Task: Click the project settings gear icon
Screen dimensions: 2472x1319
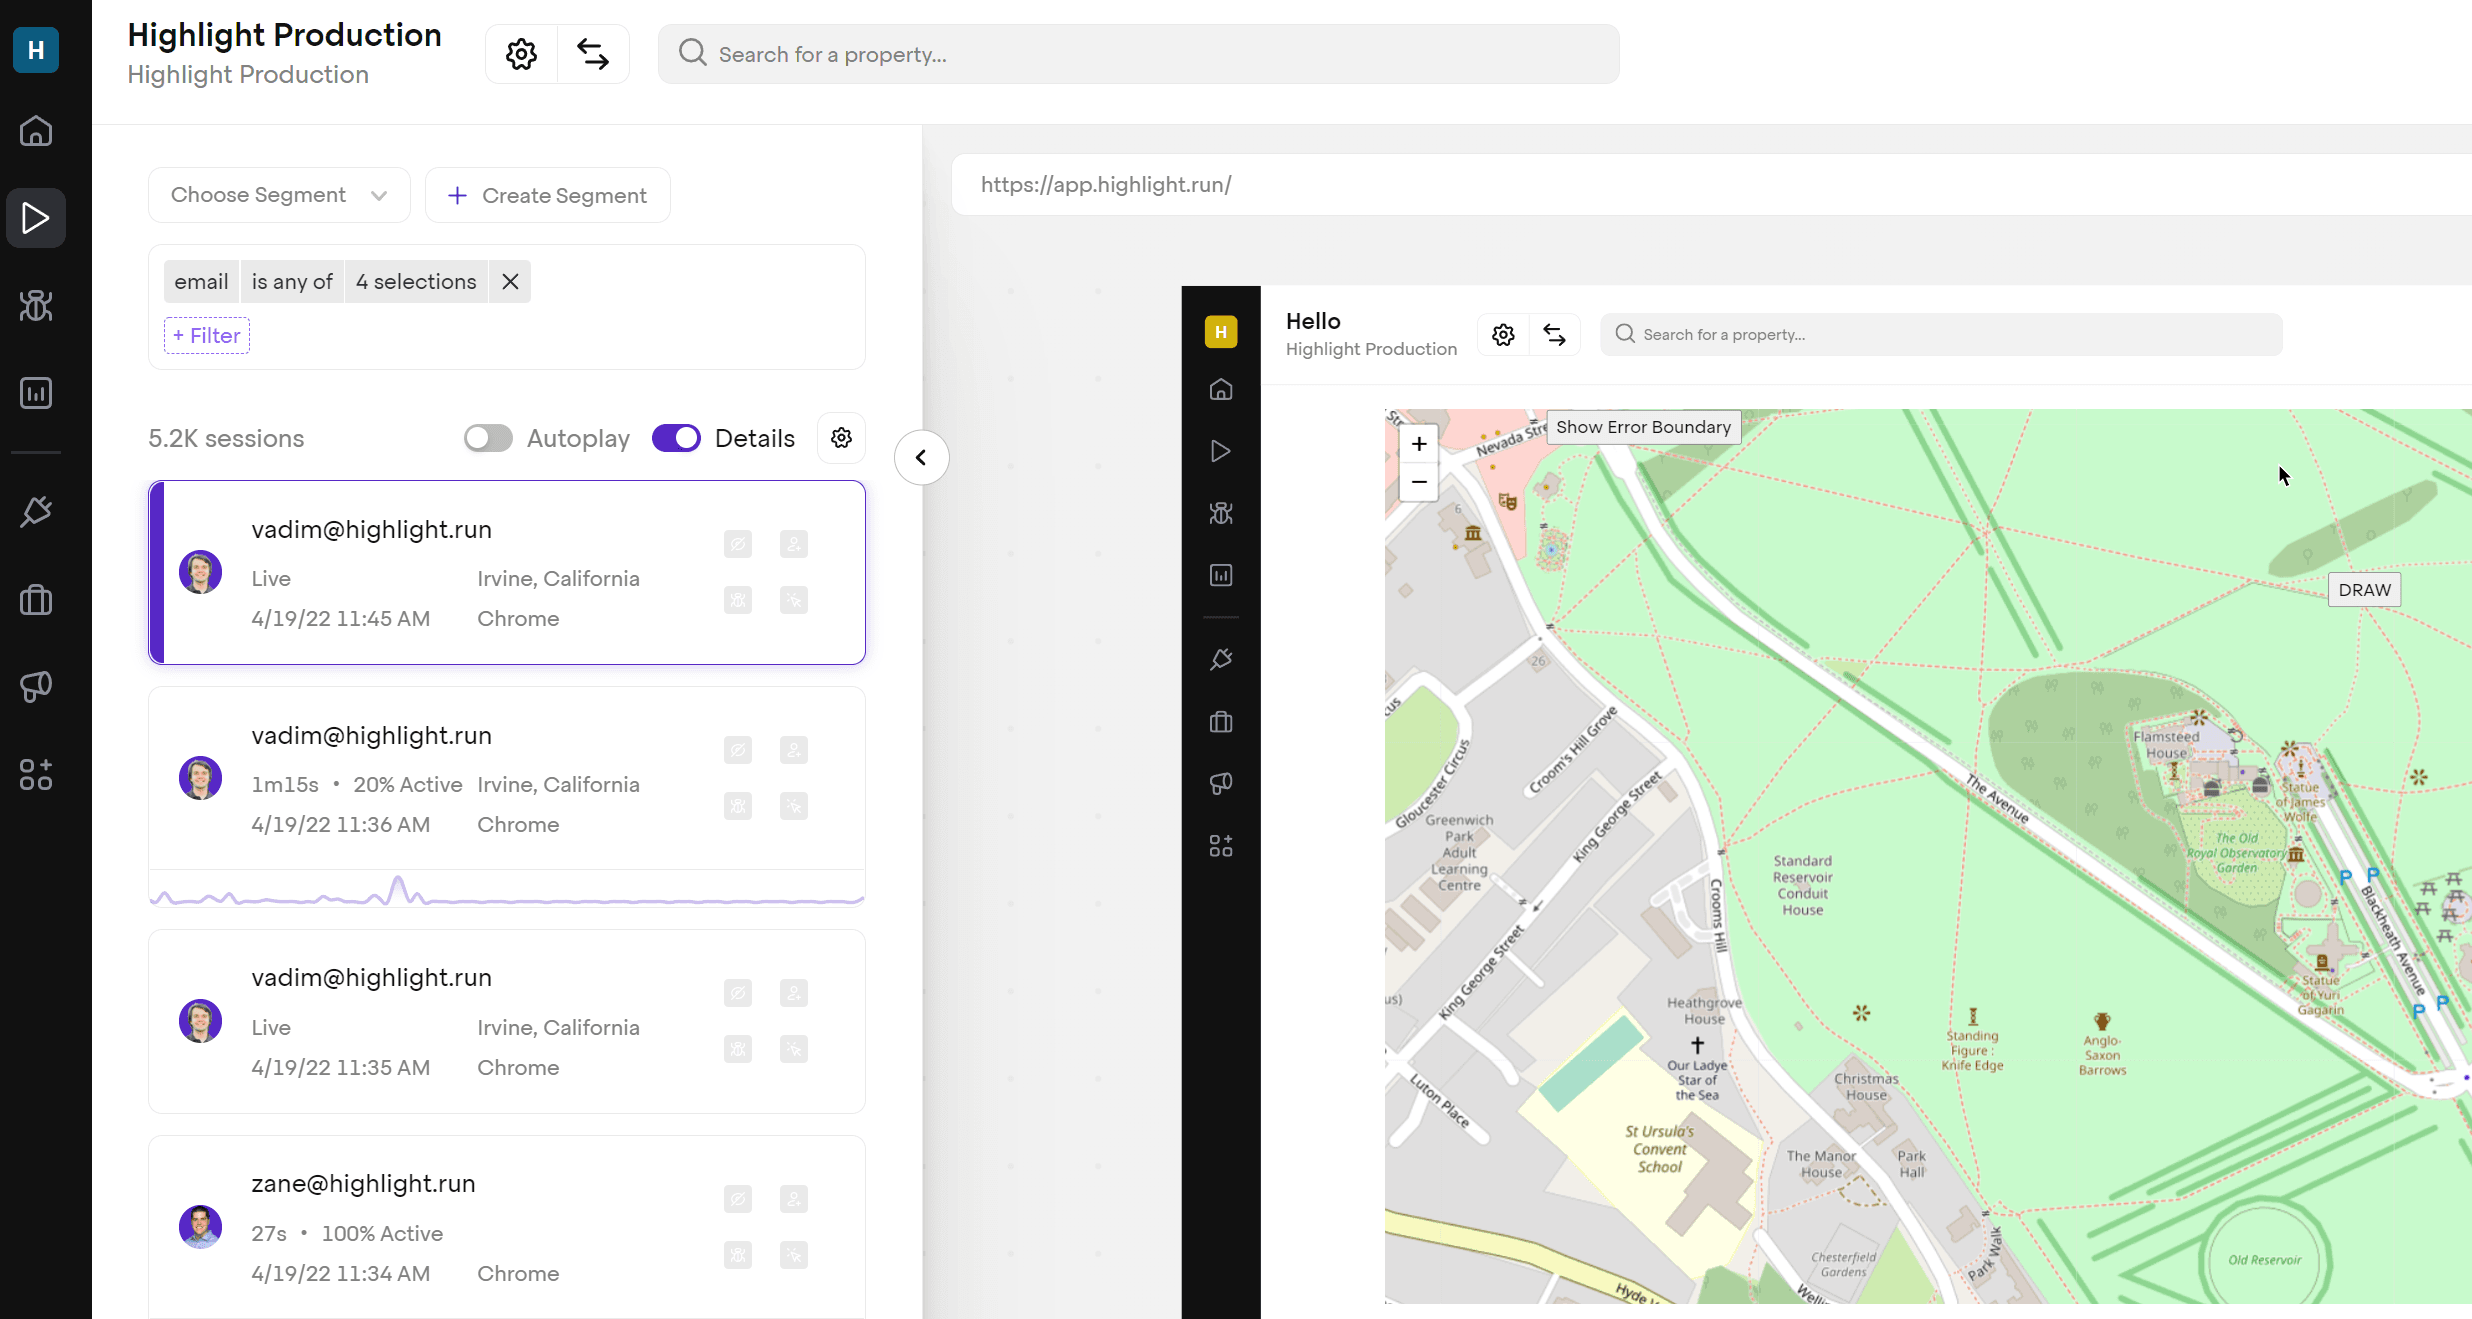Action: [x=521, y=54]
